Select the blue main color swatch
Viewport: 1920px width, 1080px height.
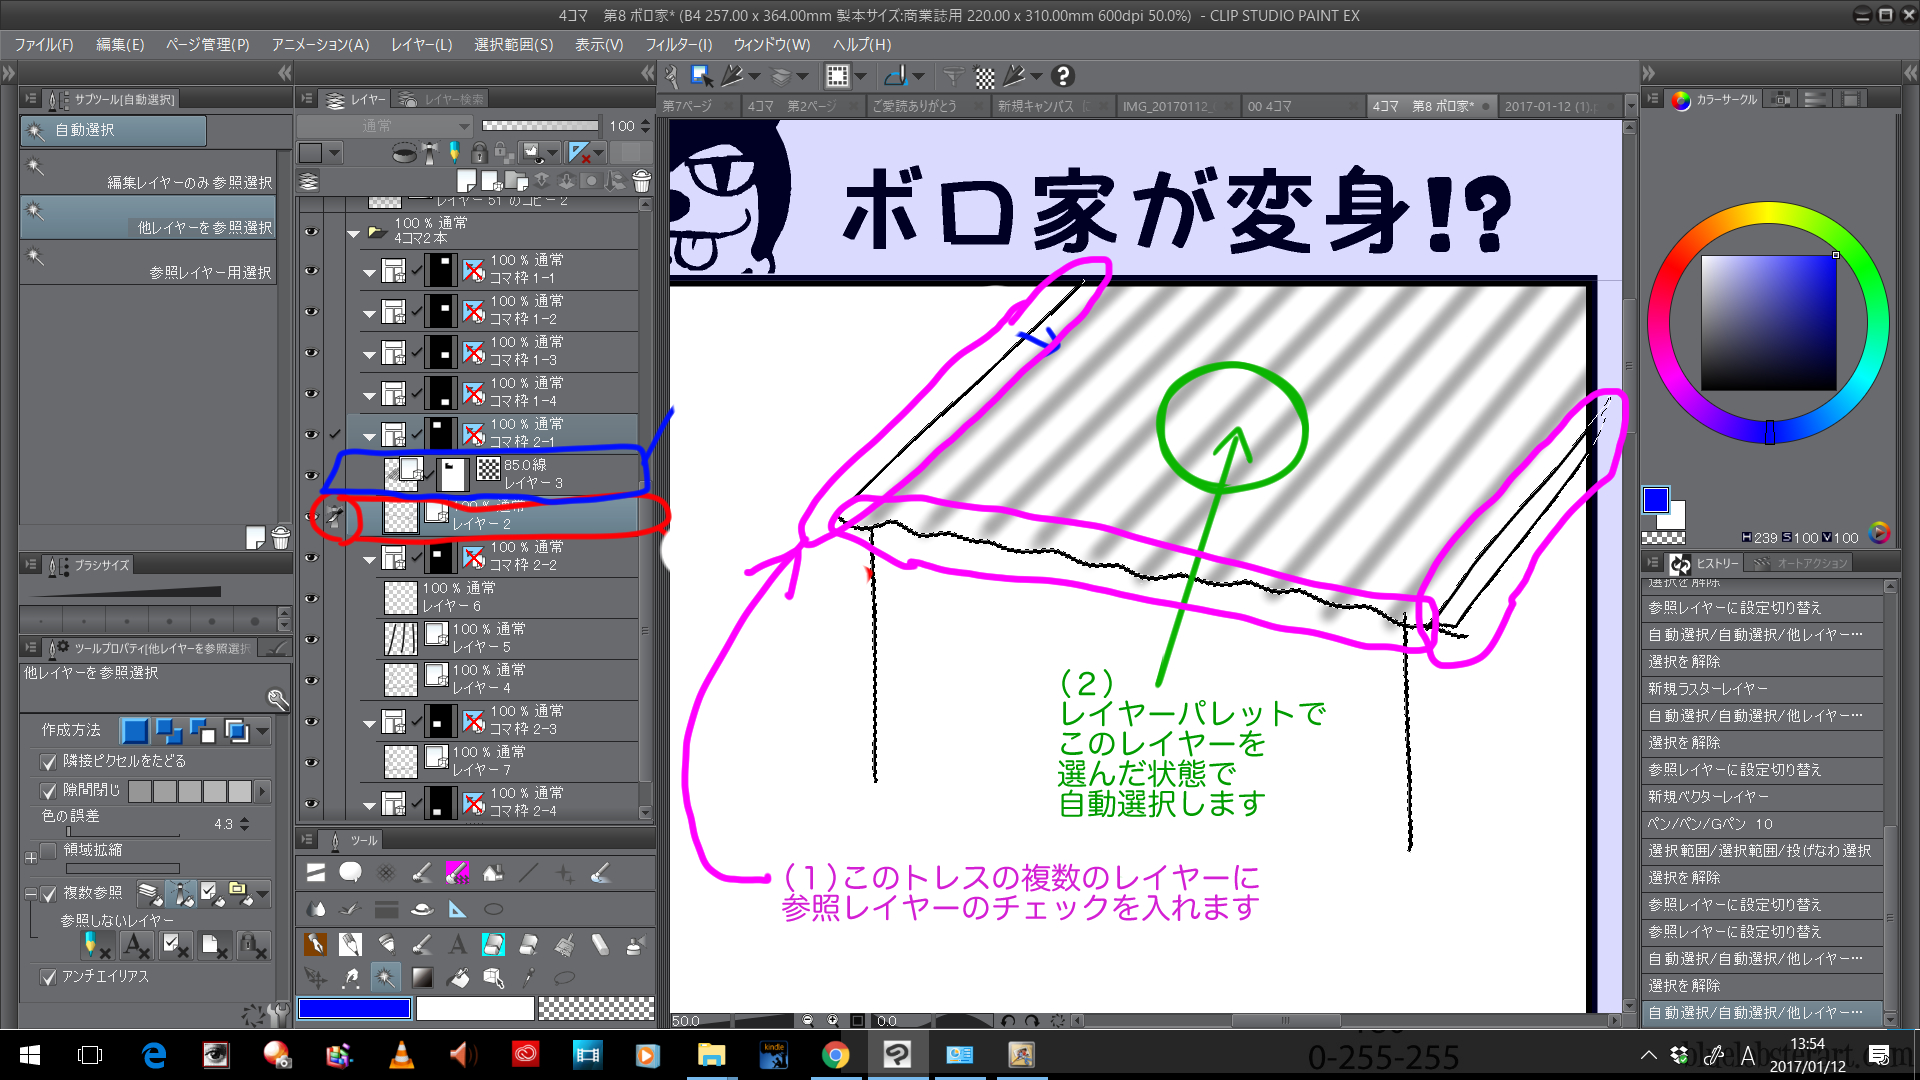pyautogui.click(x=1655, y=500)
